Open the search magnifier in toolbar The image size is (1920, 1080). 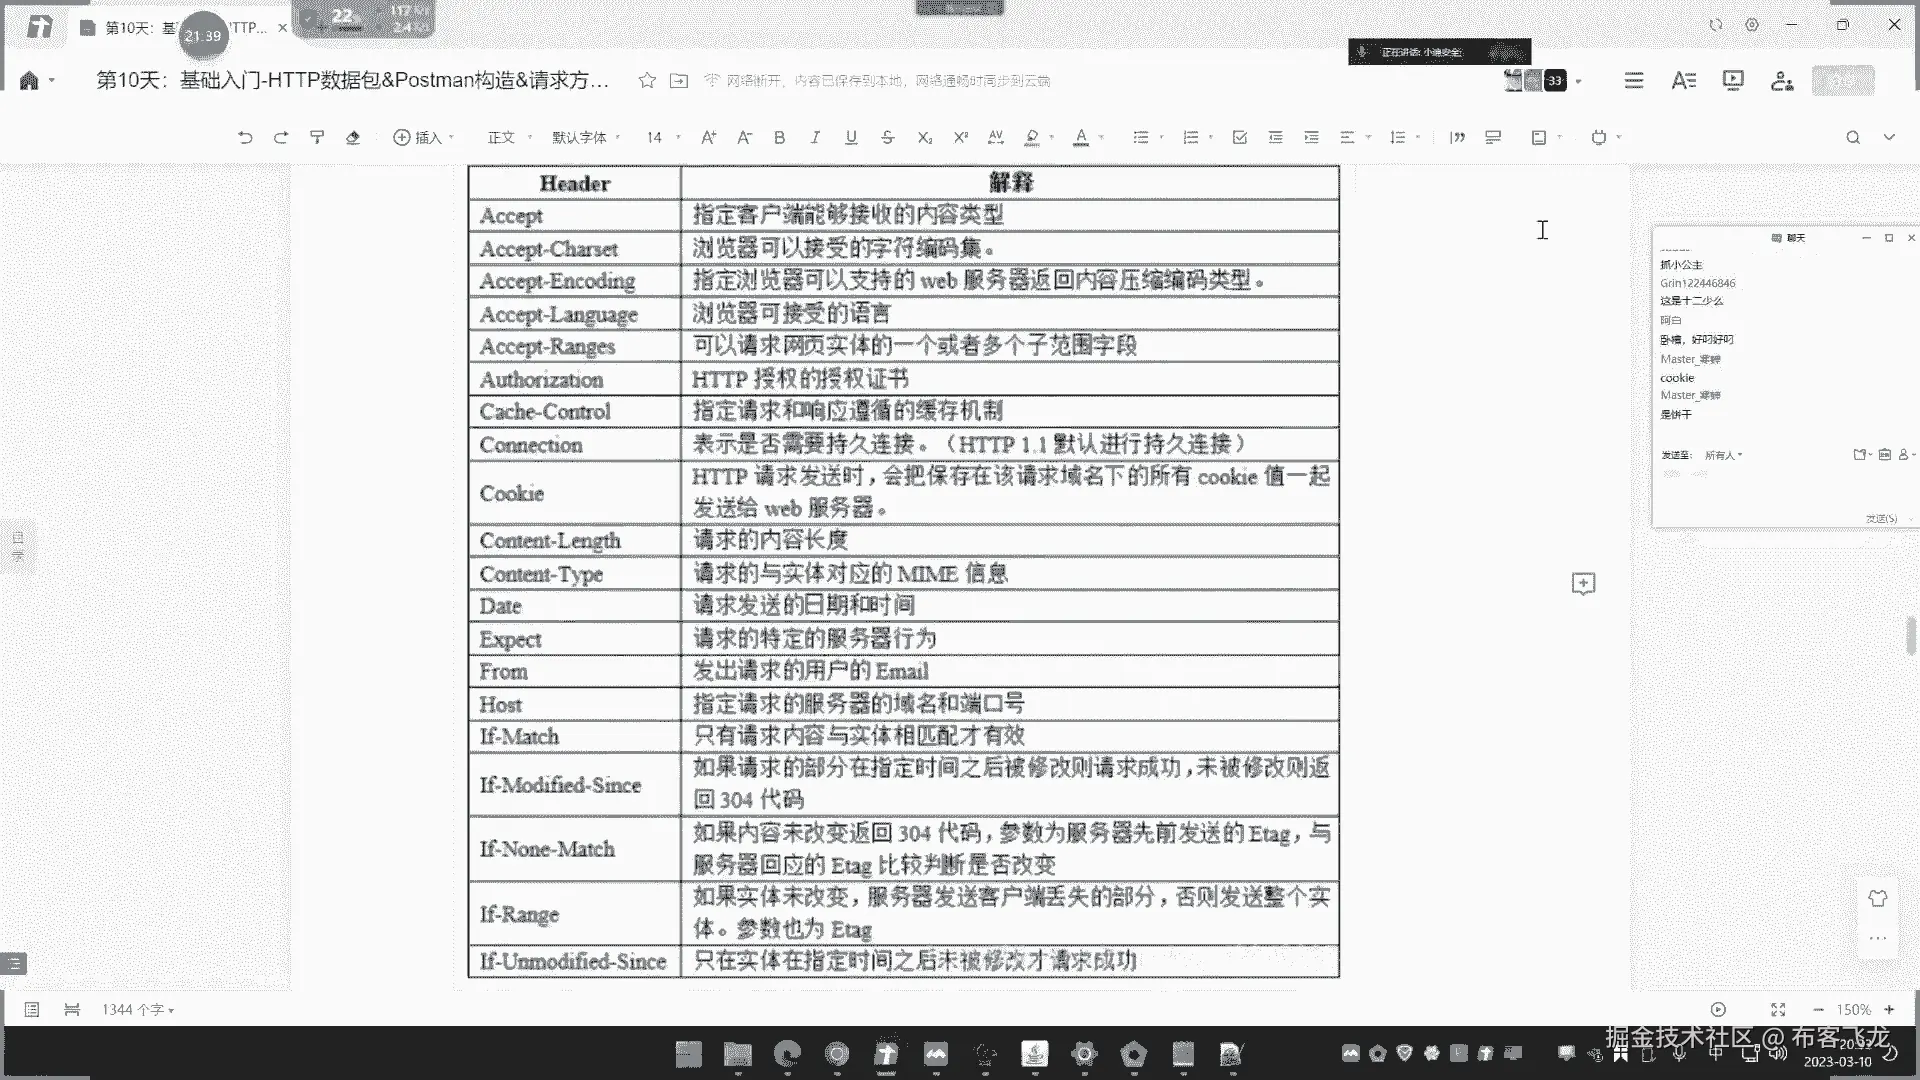pos(1853,137)
